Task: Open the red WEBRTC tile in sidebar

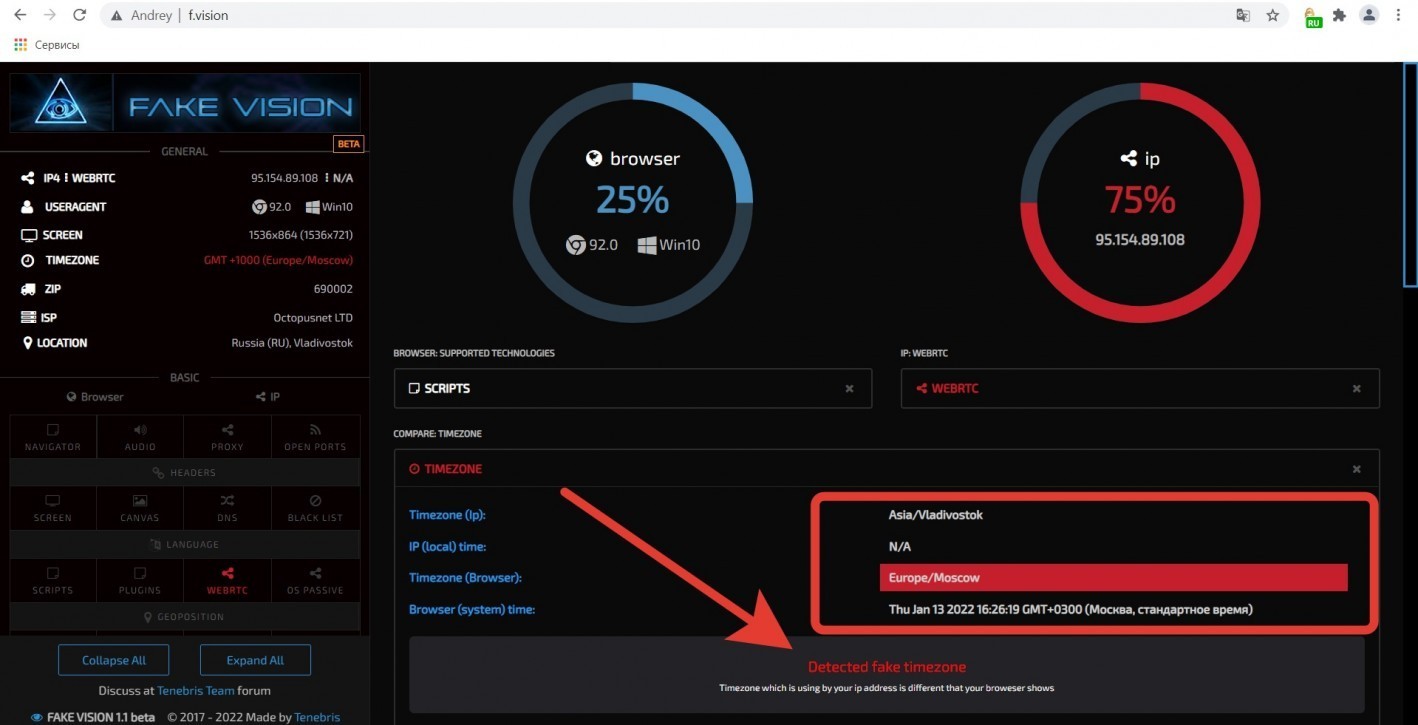Action: click(x=227, y=580)
